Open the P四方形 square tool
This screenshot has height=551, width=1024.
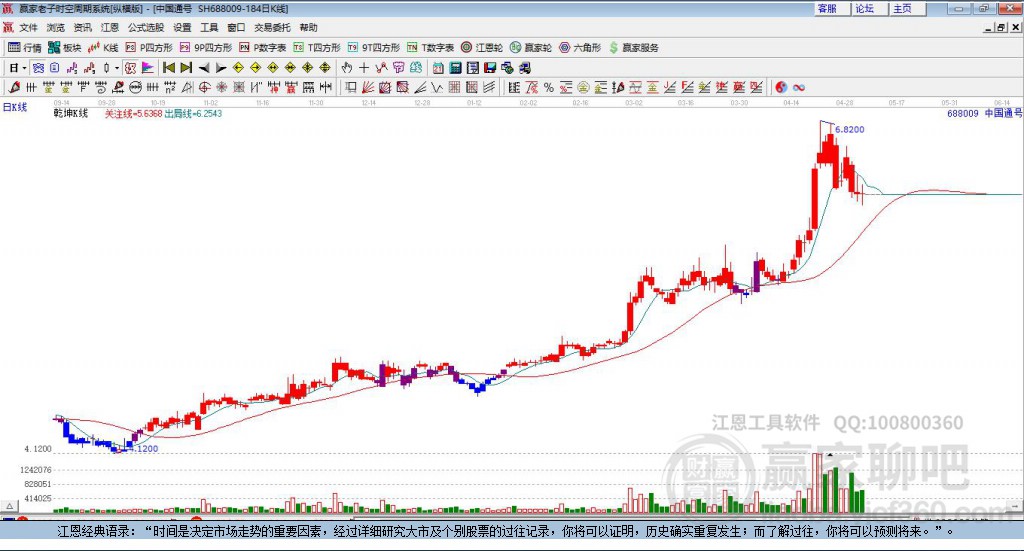[x=149, y=48]
